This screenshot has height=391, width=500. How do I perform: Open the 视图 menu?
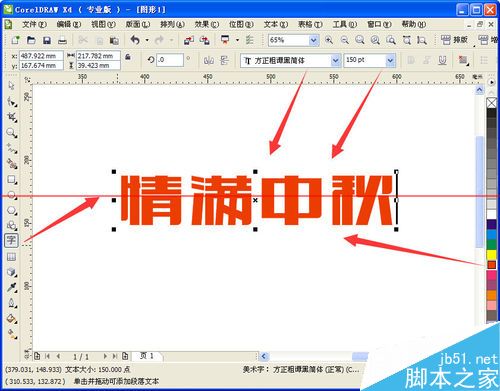[x=103, y=24]
